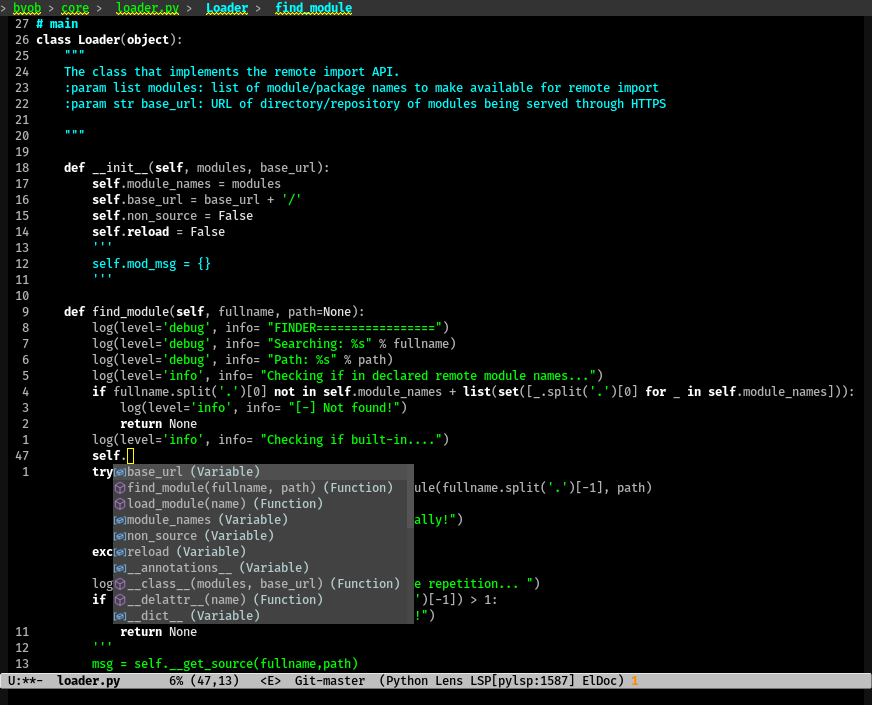This screenshot has width=872, height=705.
Task: Click the U:**- buffer status indicator
Action: 25,681
